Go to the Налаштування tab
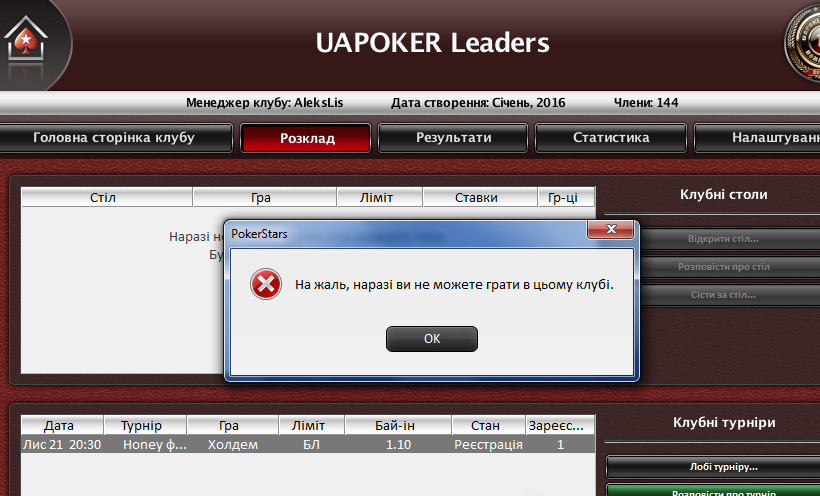The image size is (820, 496). tap(757, 138)
